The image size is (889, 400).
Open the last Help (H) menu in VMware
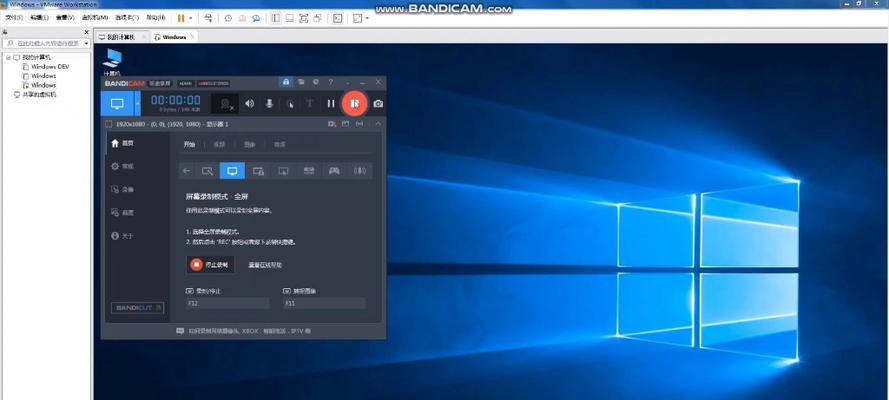(x=156, y=18)
